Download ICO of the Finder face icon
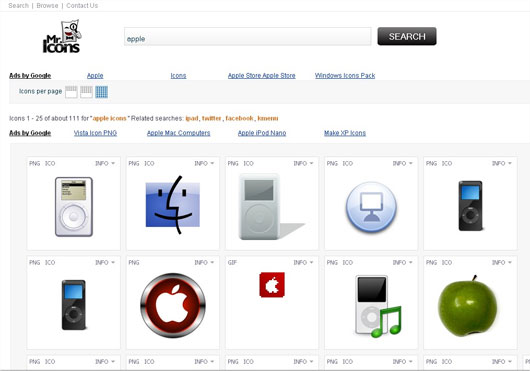 (x=149, y=164)
